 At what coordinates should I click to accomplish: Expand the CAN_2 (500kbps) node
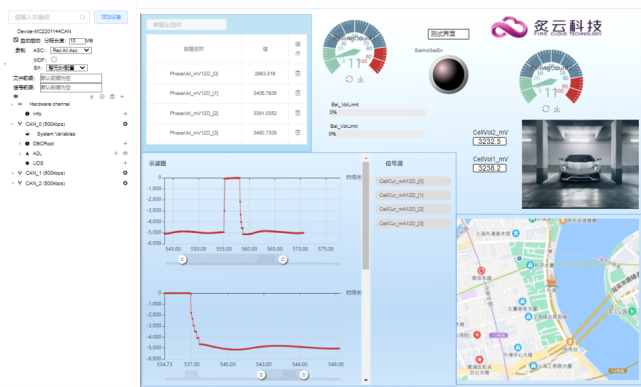point(12,183)
